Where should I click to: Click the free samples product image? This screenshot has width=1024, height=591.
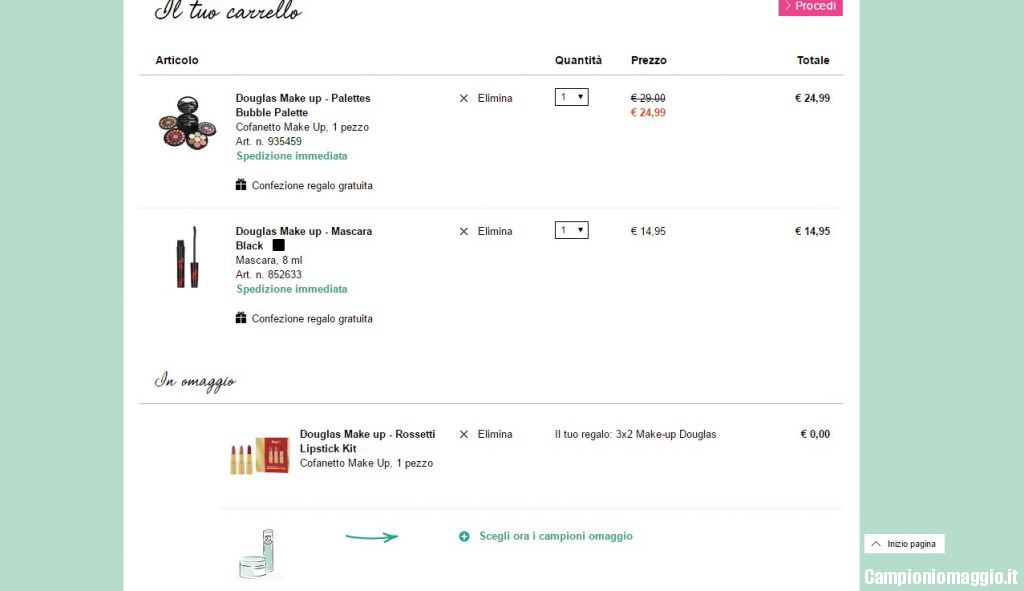(x=256, y=554)
